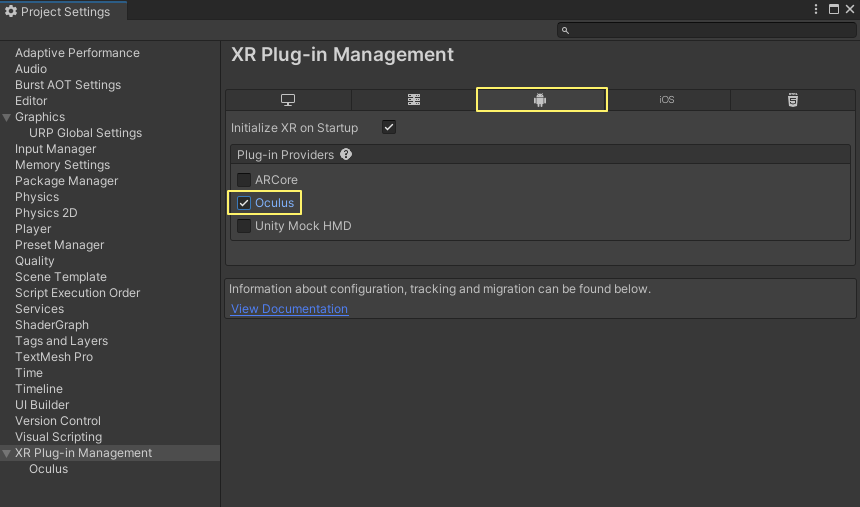Click the Plug-in Providers header label
The width and height of the screenshot is (860, 507).
point(285,155)
